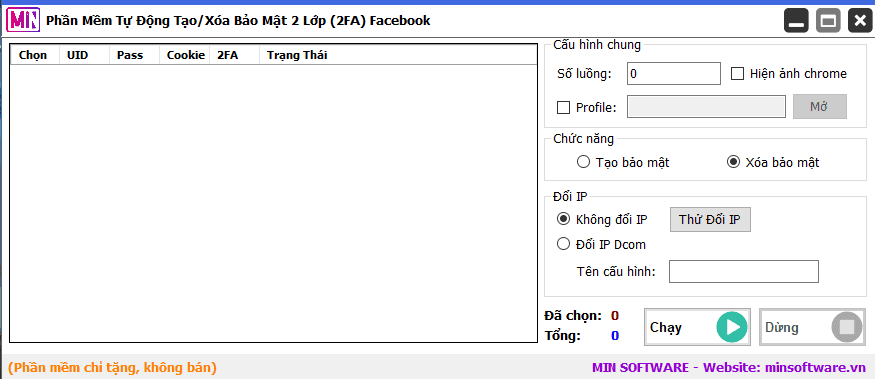The image size is (875, 379).
Task: Maximize the 2FA Facebook tool window
Action: pyautogui.click(x=828, y=21)
